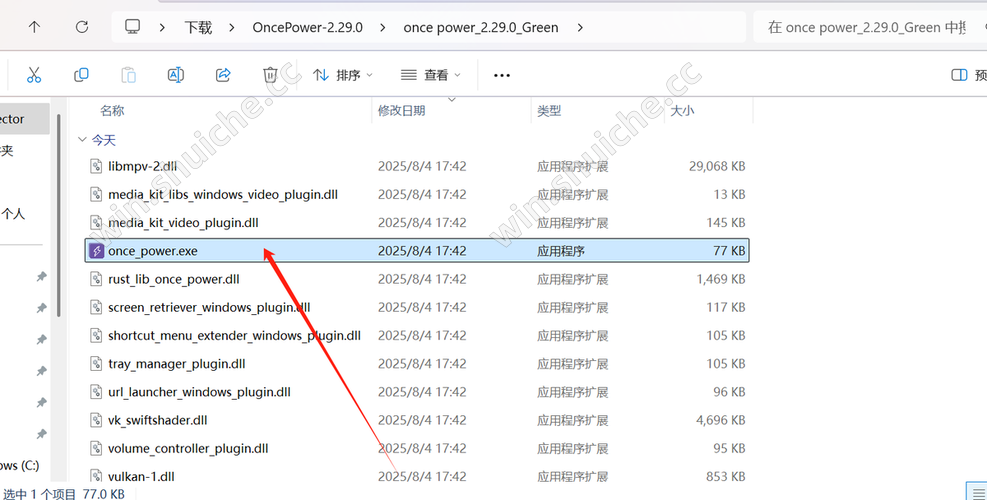Delete selected file with trash icon

(x=270, y=75)
